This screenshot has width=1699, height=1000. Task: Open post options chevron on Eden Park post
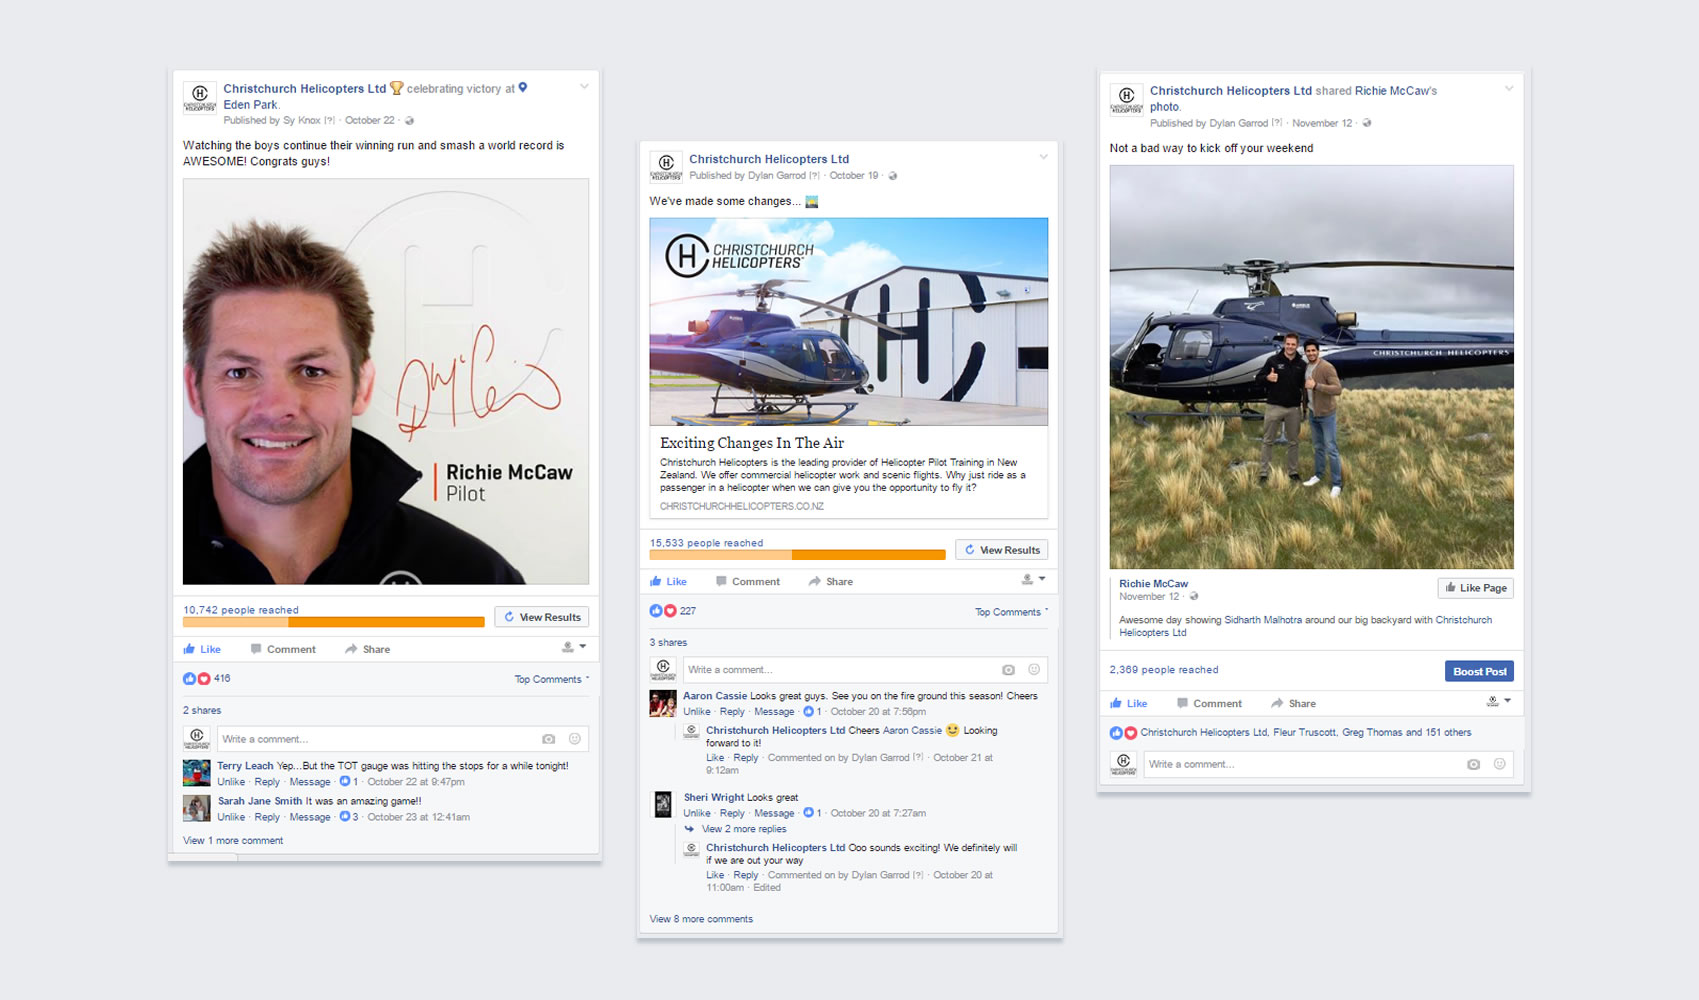click(584, 87)
